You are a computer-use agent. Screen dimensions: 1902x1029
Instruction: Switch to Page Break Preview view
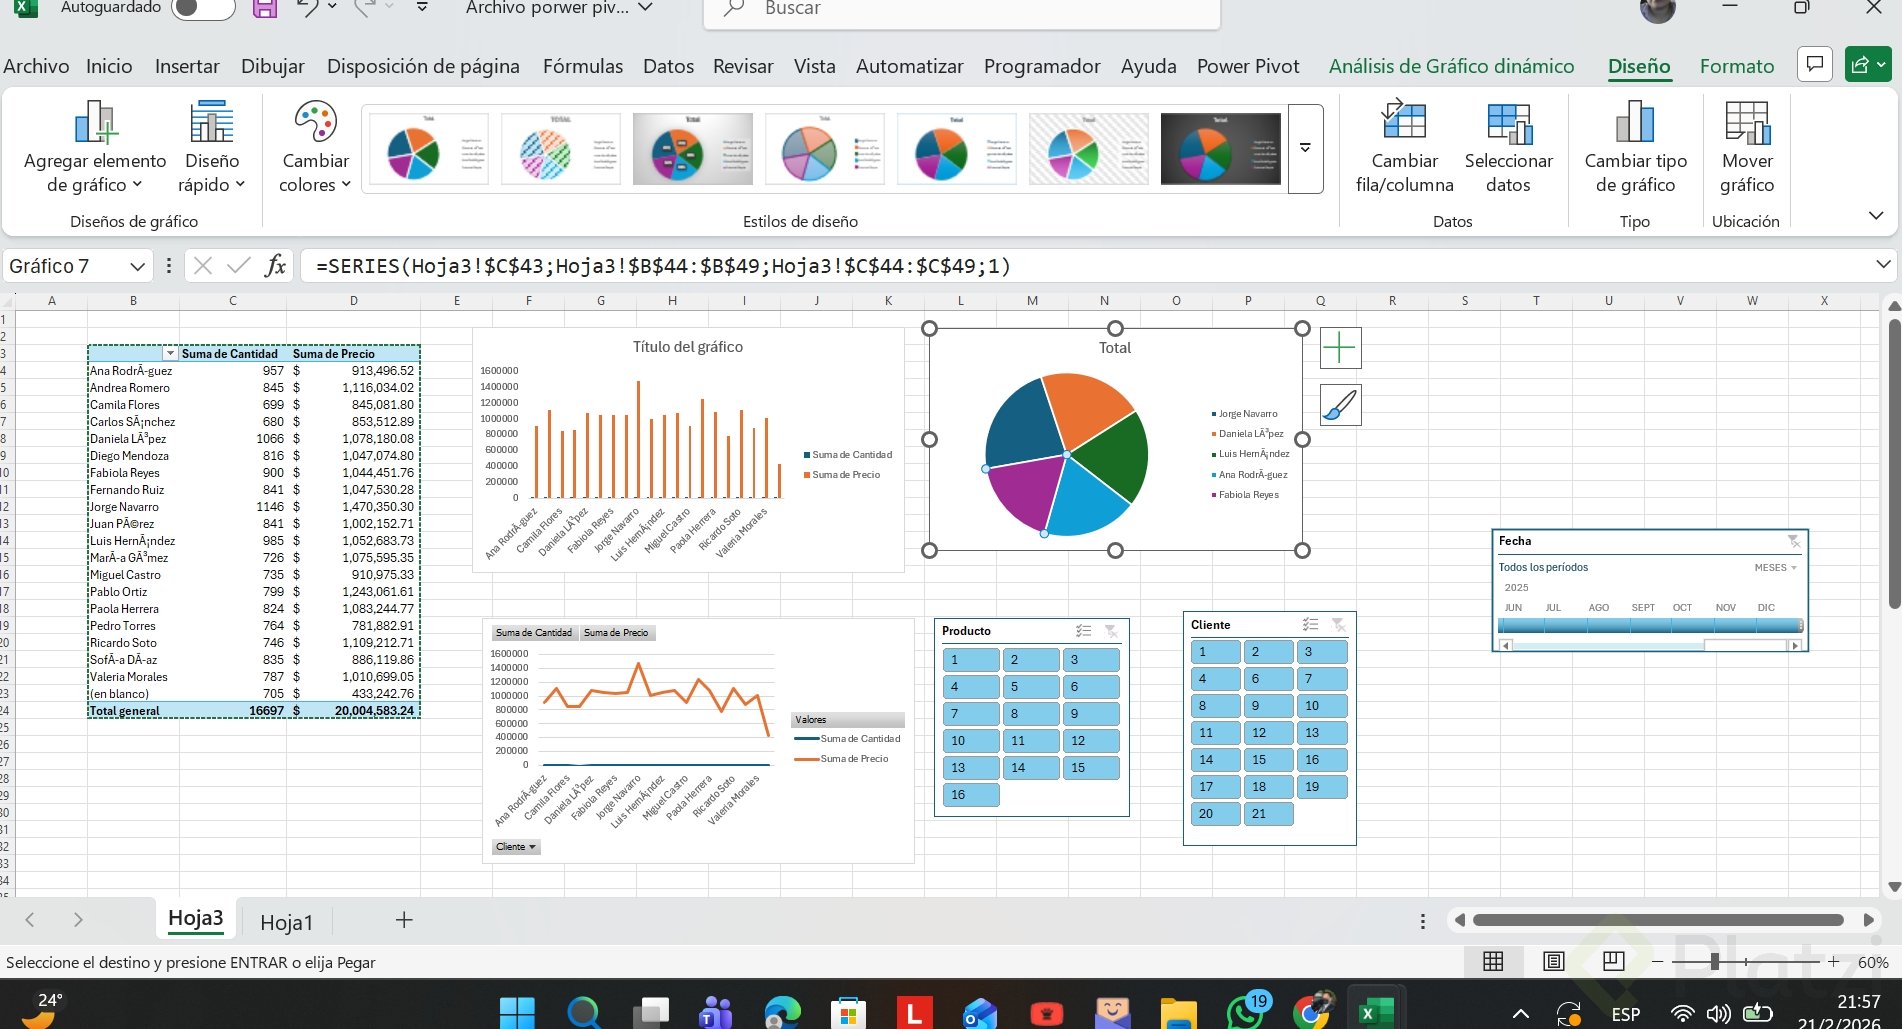click(1613, 962)
